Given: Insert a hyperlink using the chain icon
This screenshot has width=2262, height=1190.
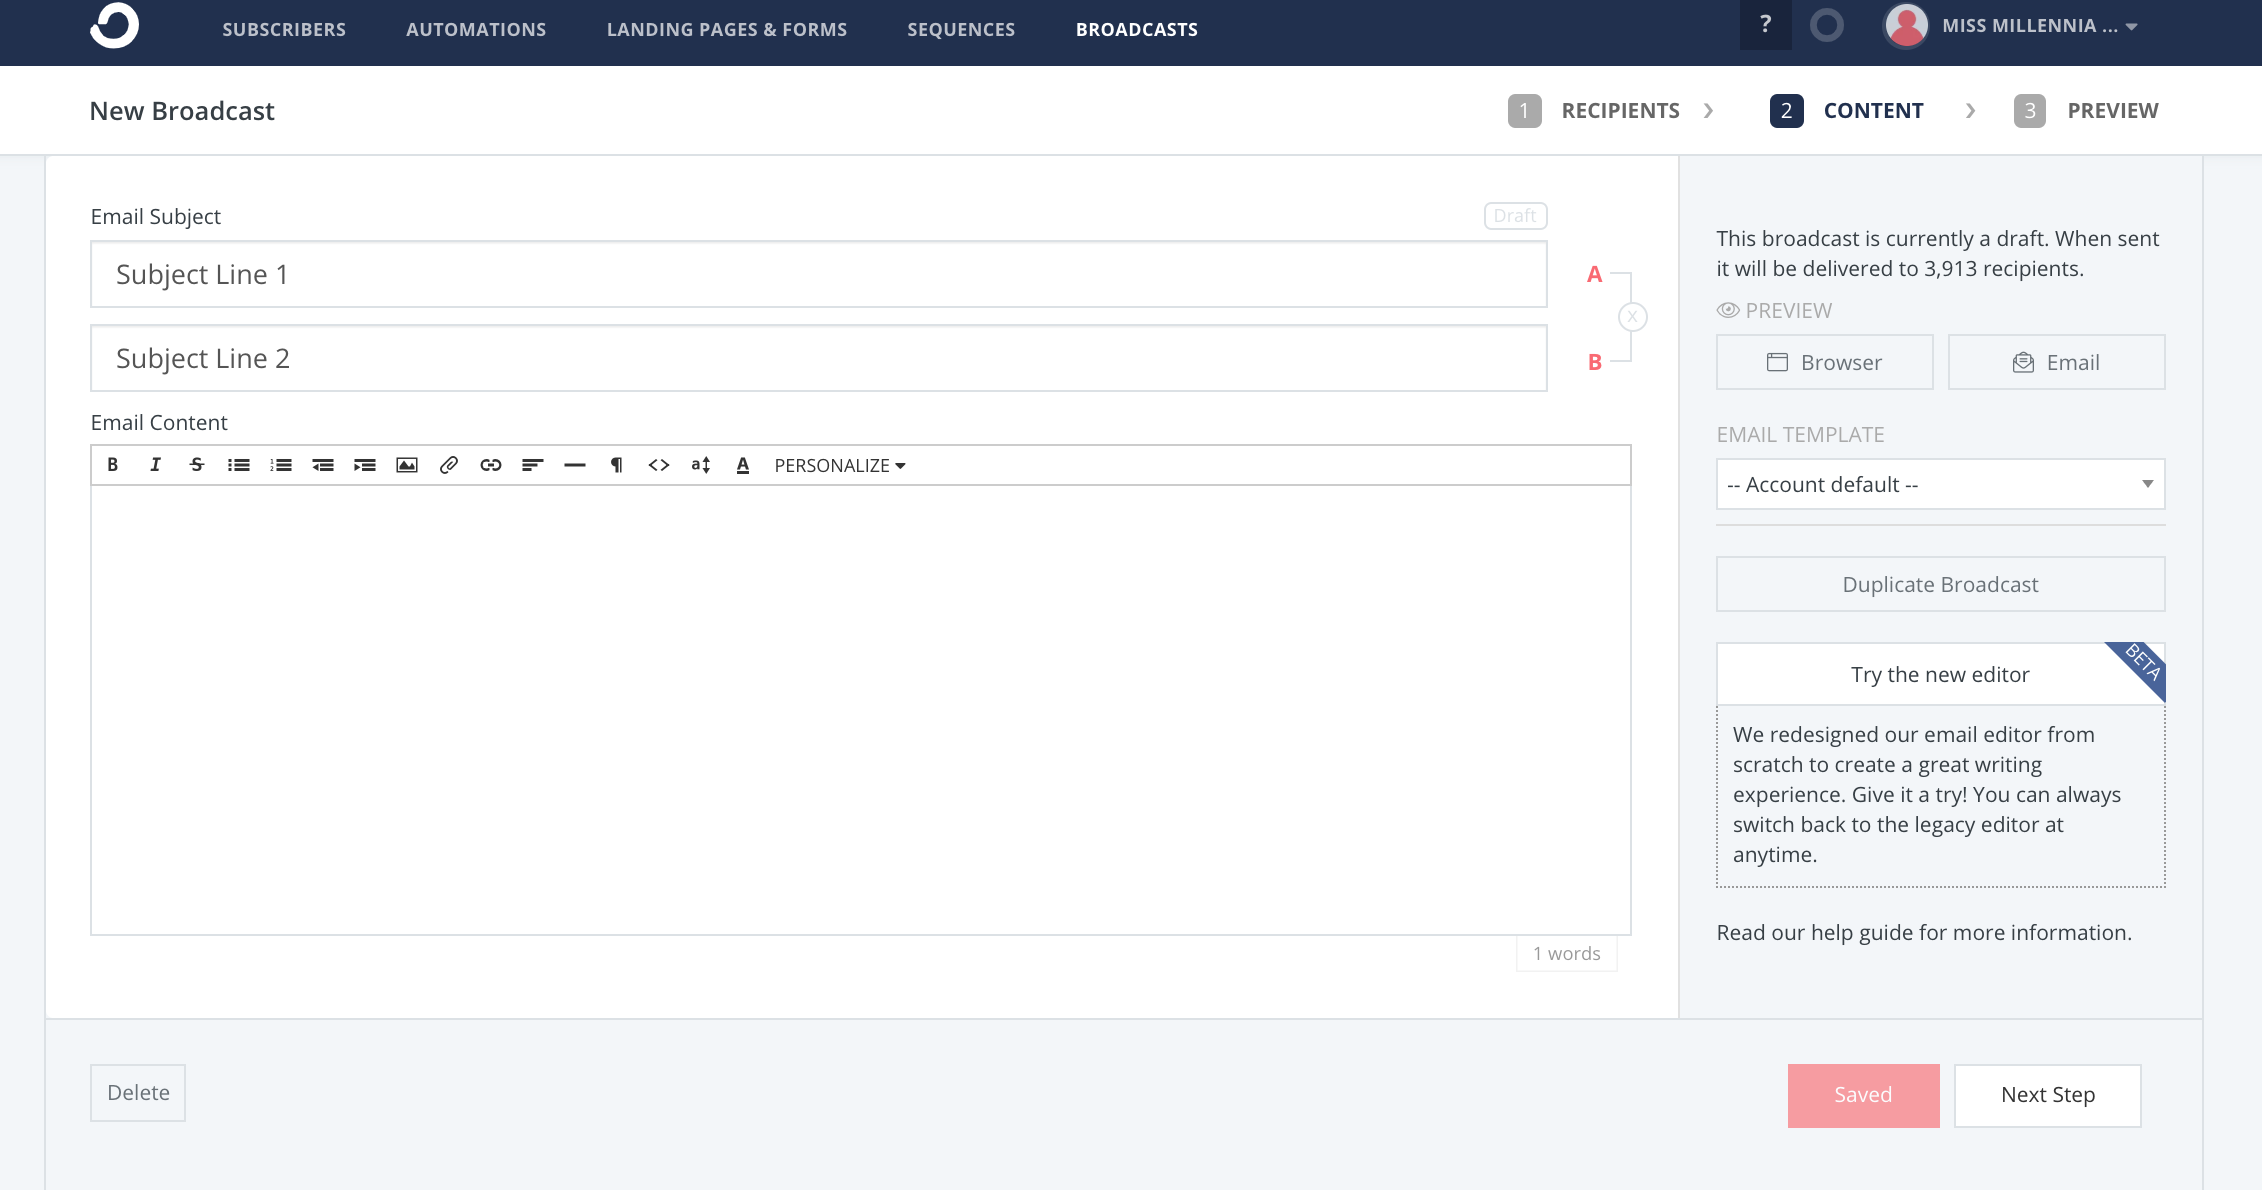Looking at the screenshot, I should (x=490, y=464).
